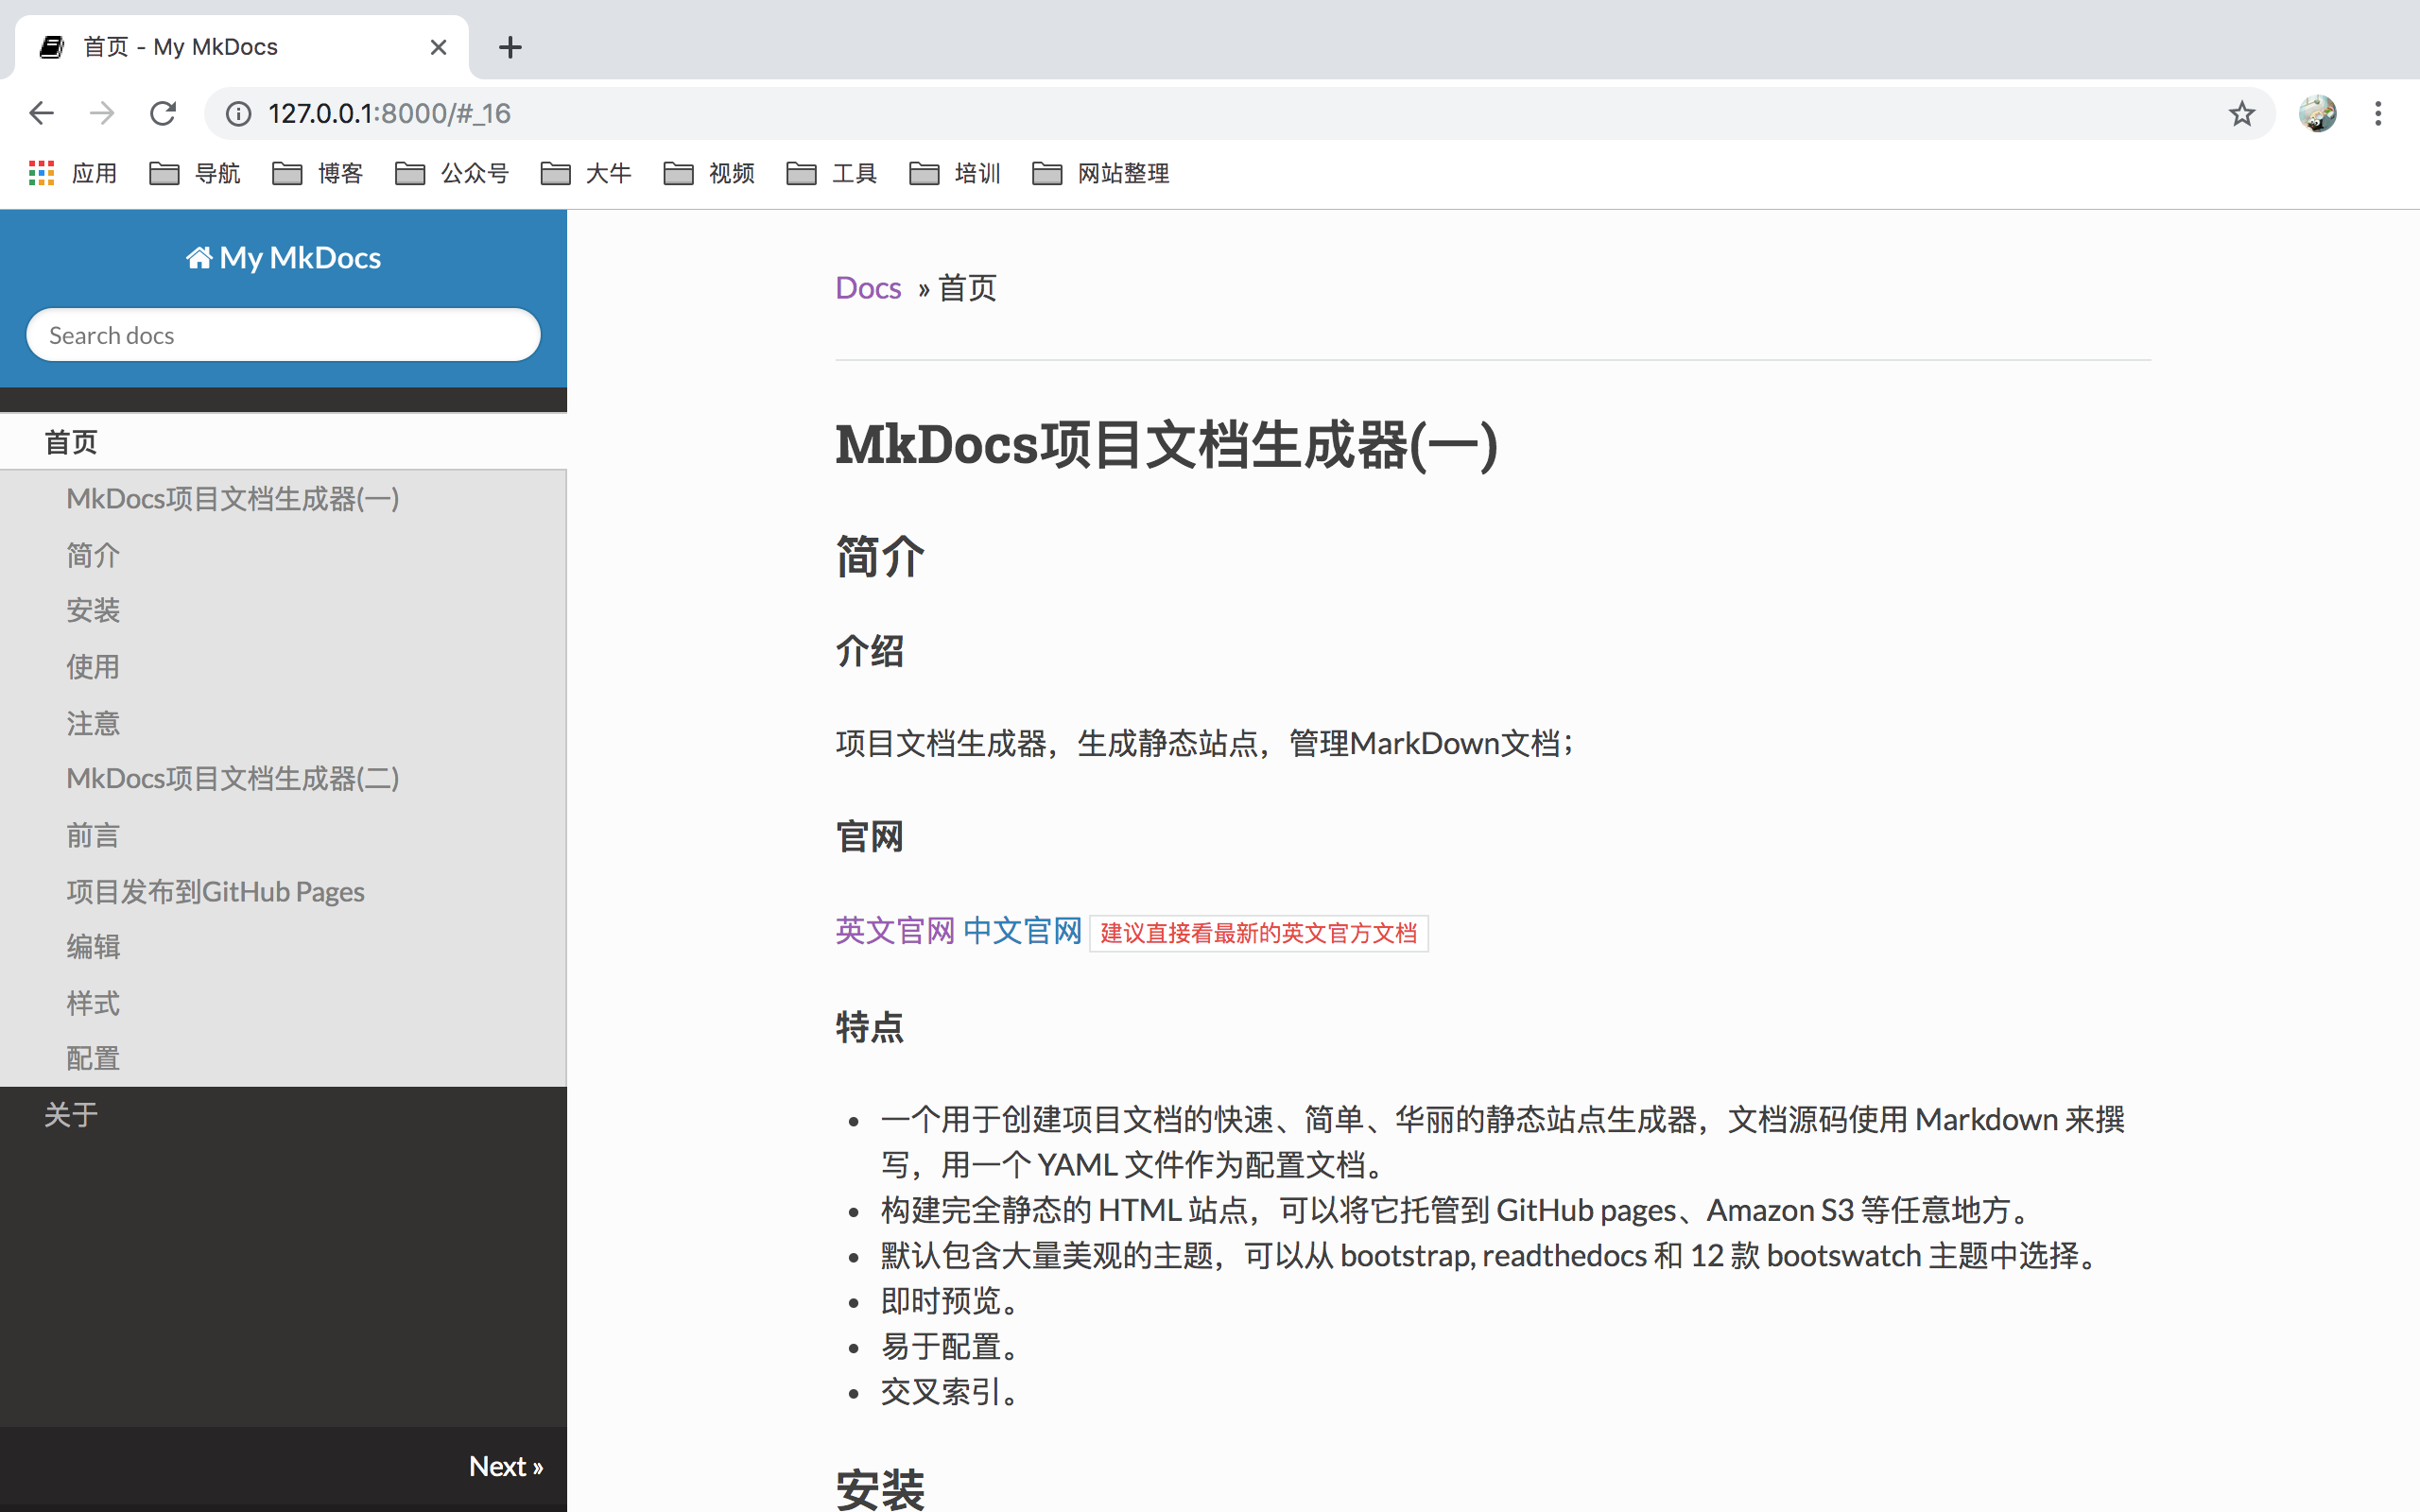Click the 应用 apps grid icon
Screen dimensions: 2420x1512
coord(40,173)
